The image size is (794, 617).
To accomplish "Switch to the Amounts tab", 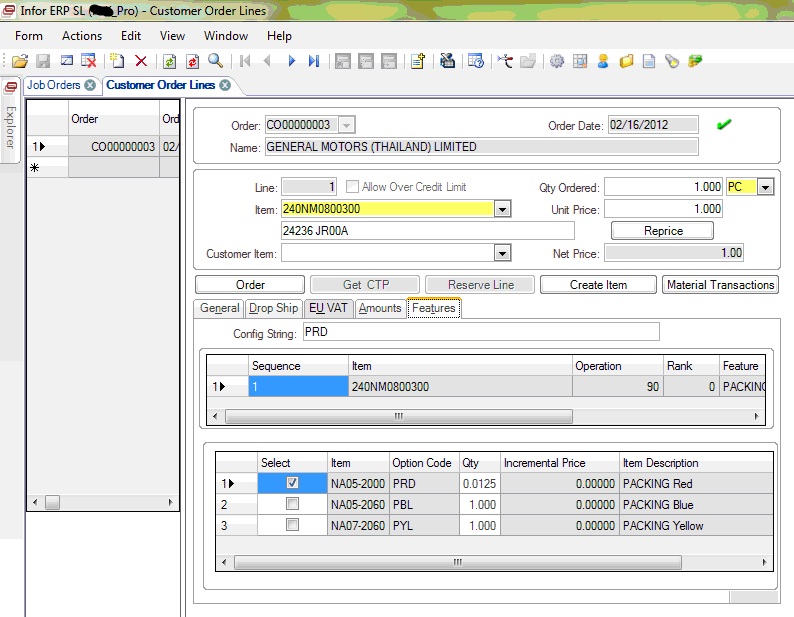I will 380,308.
